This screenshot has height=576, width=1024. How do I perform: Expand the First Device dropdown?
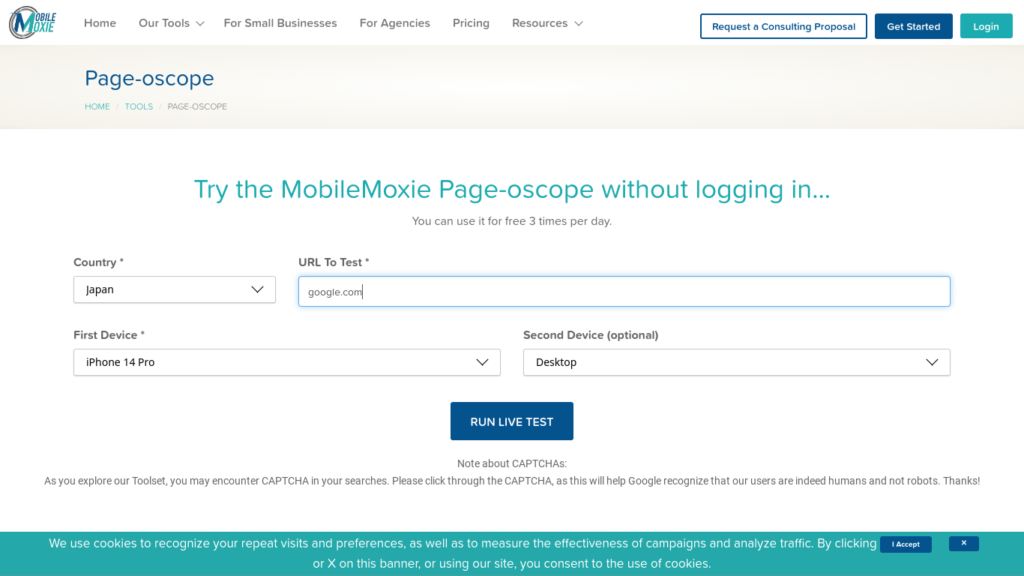(x=286, y=362)
